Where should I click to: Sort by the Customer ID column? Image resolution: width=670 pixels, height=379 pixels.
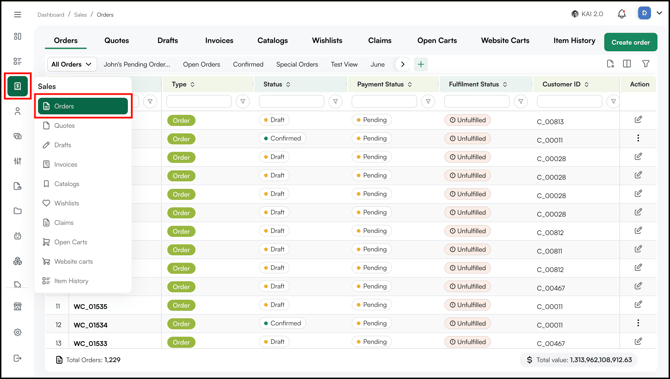pyautogui.click(x=586, y=85)
